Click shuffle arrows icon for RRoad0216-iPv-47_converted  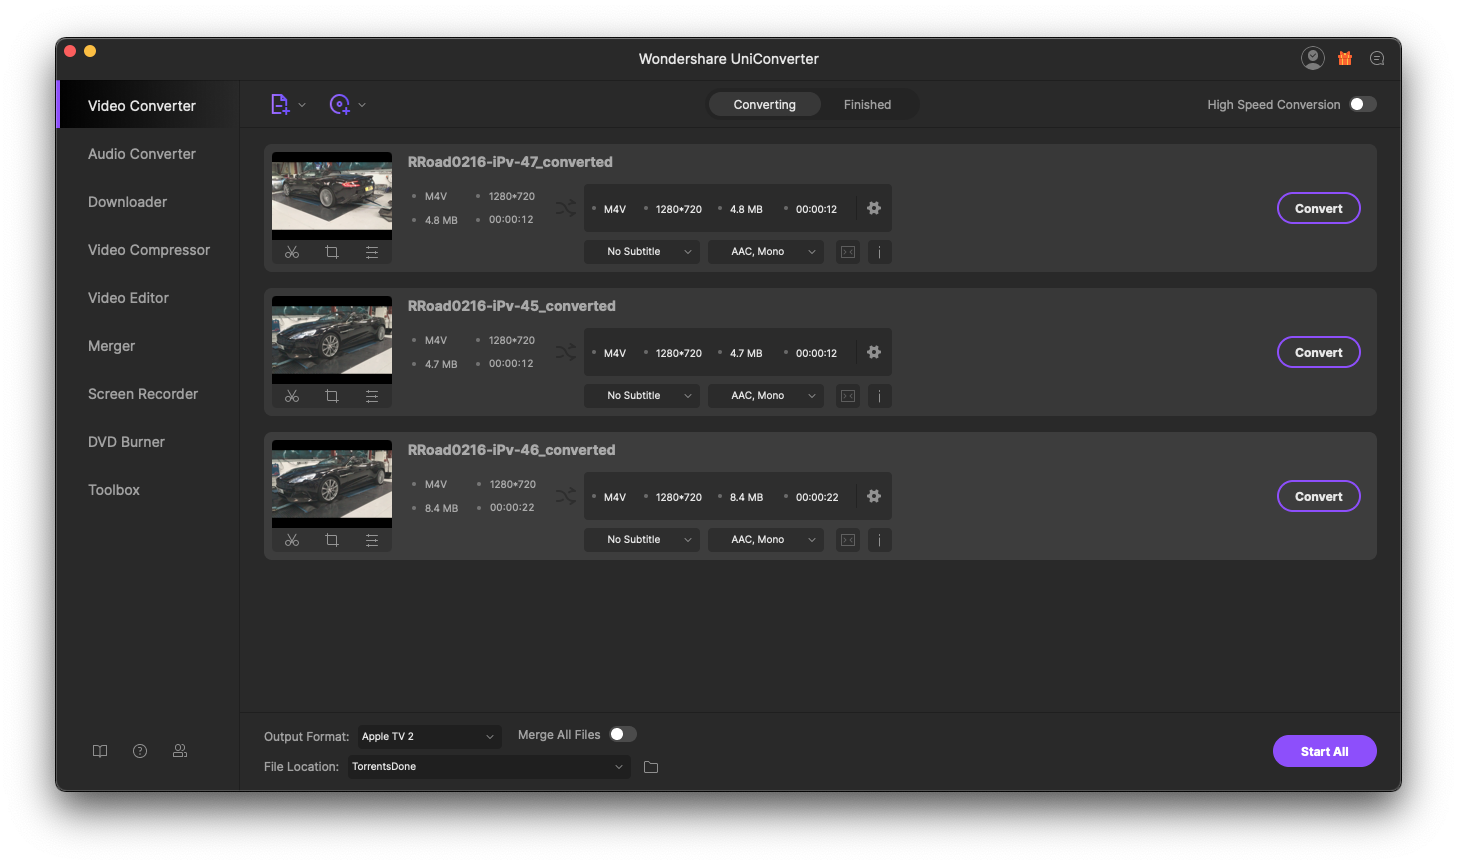566,208
